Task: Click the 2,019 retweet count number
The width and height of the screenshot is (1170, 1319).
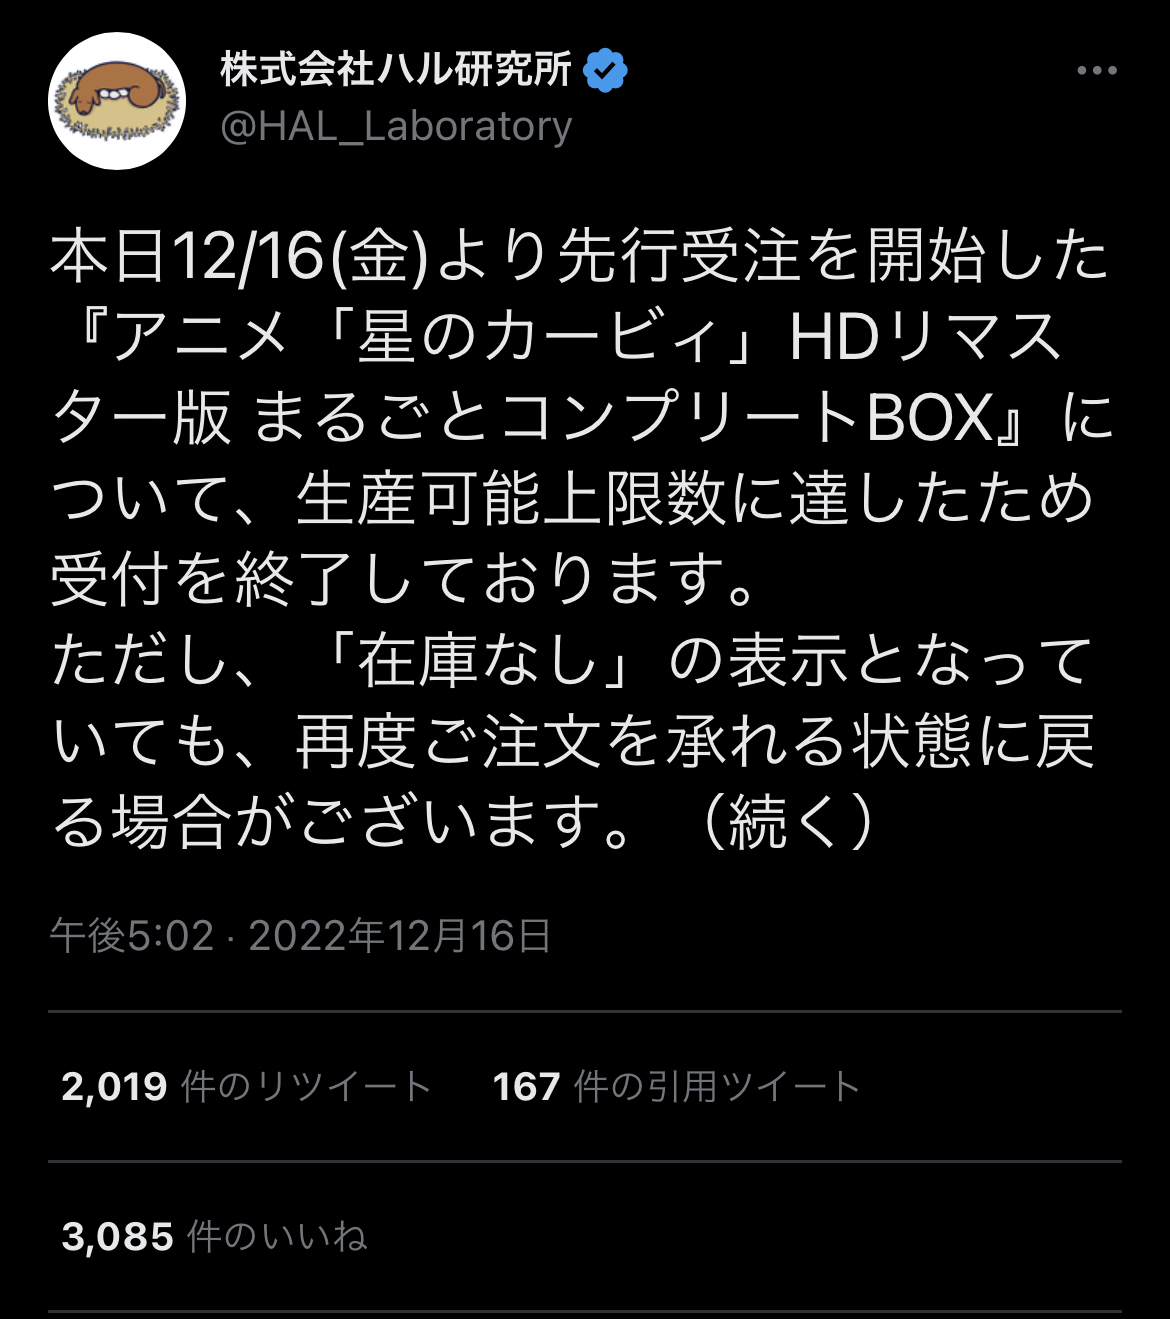Action: 114,1087
